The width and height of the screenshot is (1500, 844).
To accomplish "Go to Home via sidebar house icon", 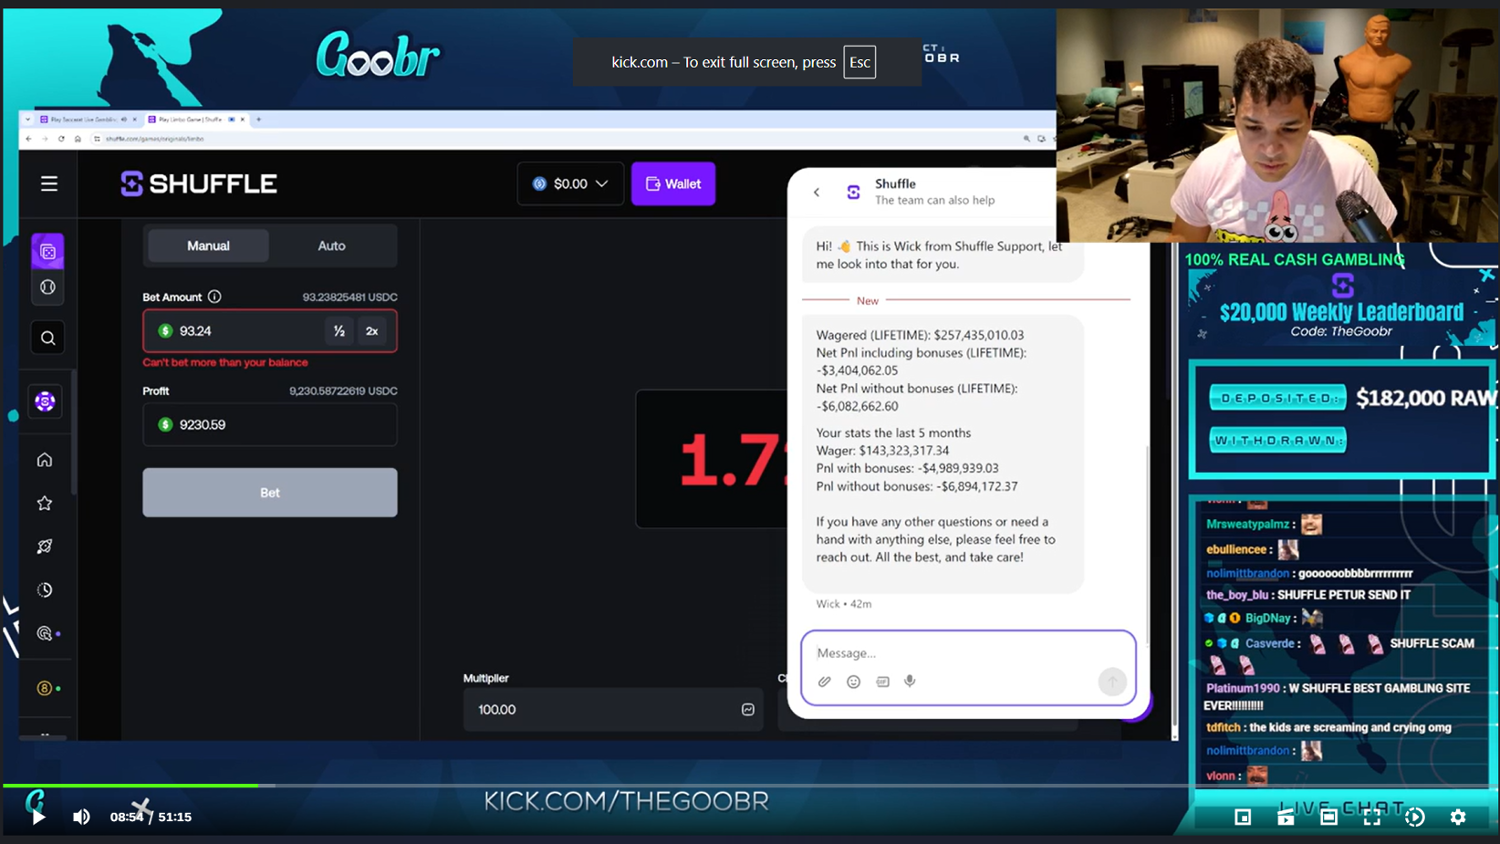I will [45, 460].
